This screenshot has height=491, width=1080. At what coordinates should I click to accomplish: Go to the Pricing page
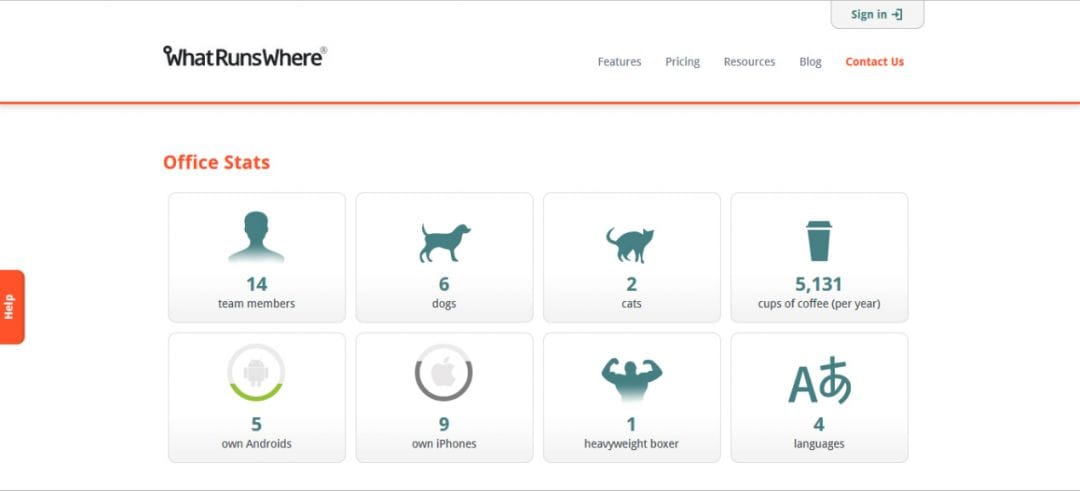click(682, 62)
